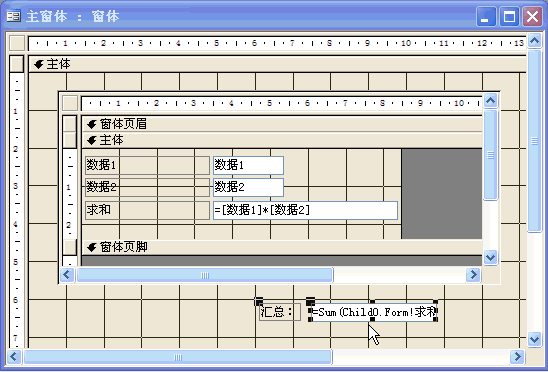Click main window's horizontal scroll left arrow
Screen dimensions: 548x372
pos(13,357)
